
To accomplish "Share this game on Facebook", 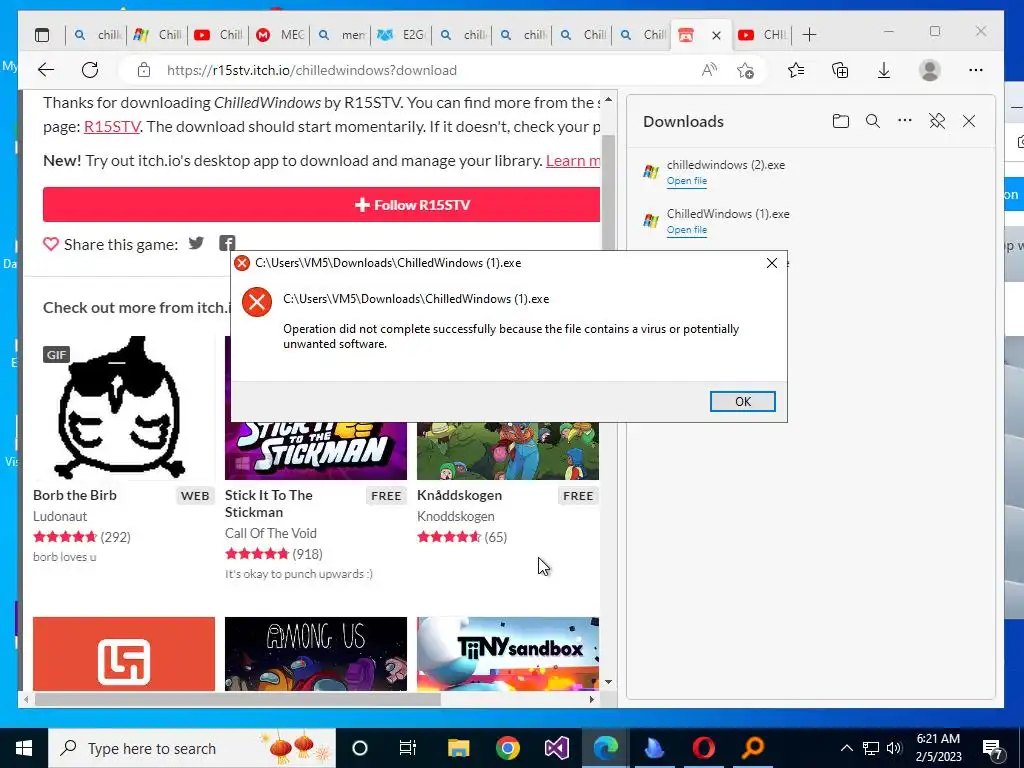I will 227,244.
